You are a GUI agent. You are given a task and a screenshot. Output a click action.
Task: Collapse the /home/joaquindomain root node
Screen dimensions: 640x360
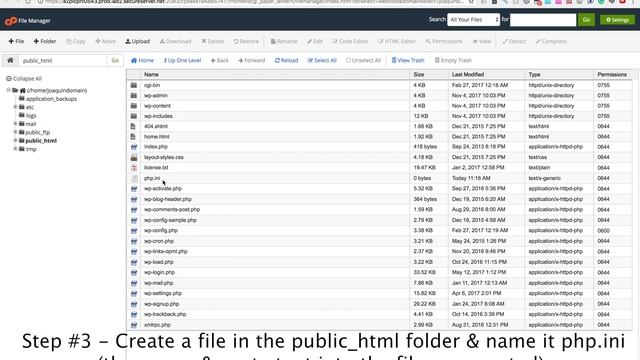pyautogui.click(x=8, y=90)
